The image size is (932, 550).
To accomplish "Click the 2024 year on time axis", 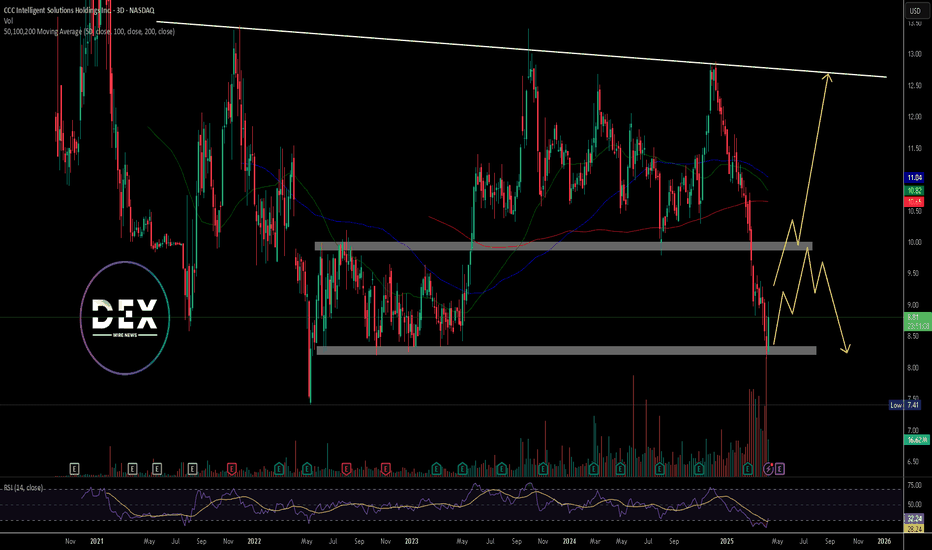I will point(569,541).
